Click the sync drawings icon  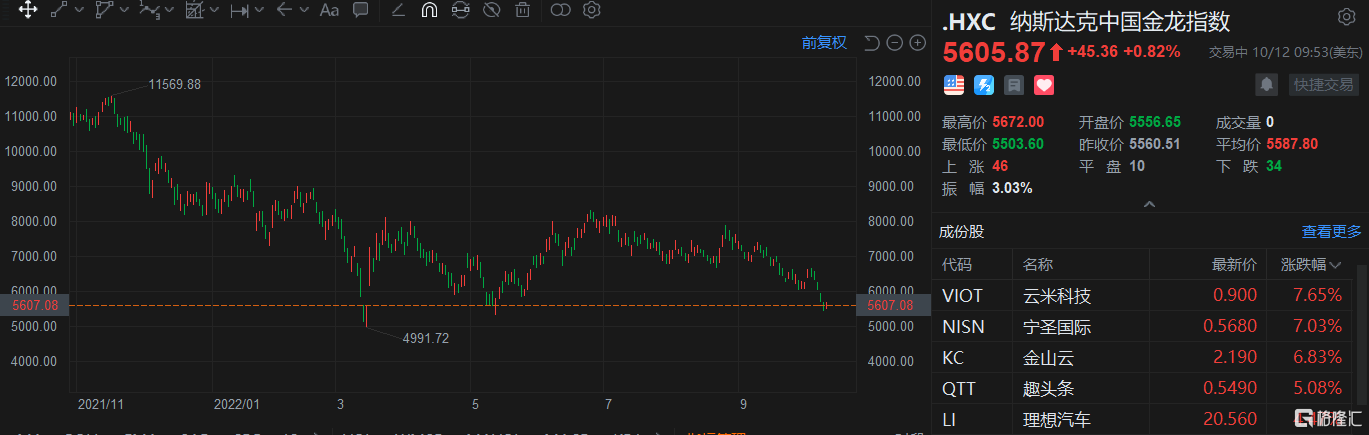point(460,11)
